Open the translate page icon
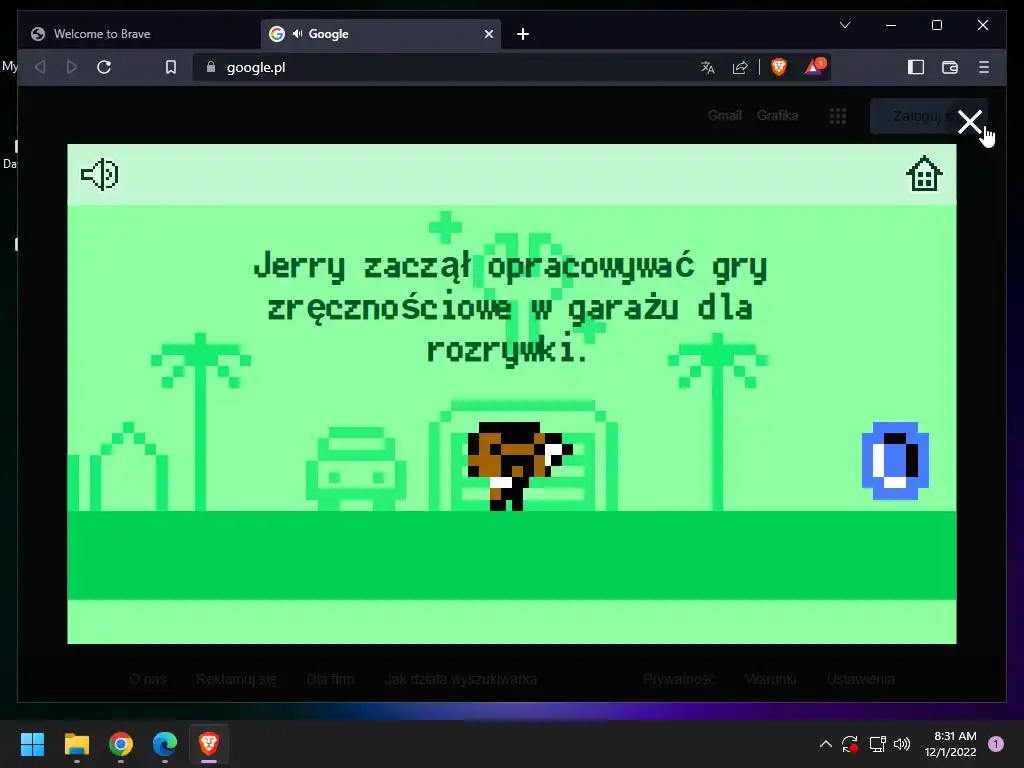The width and height of the screenshot is (1024, 768). coord(707,67)
